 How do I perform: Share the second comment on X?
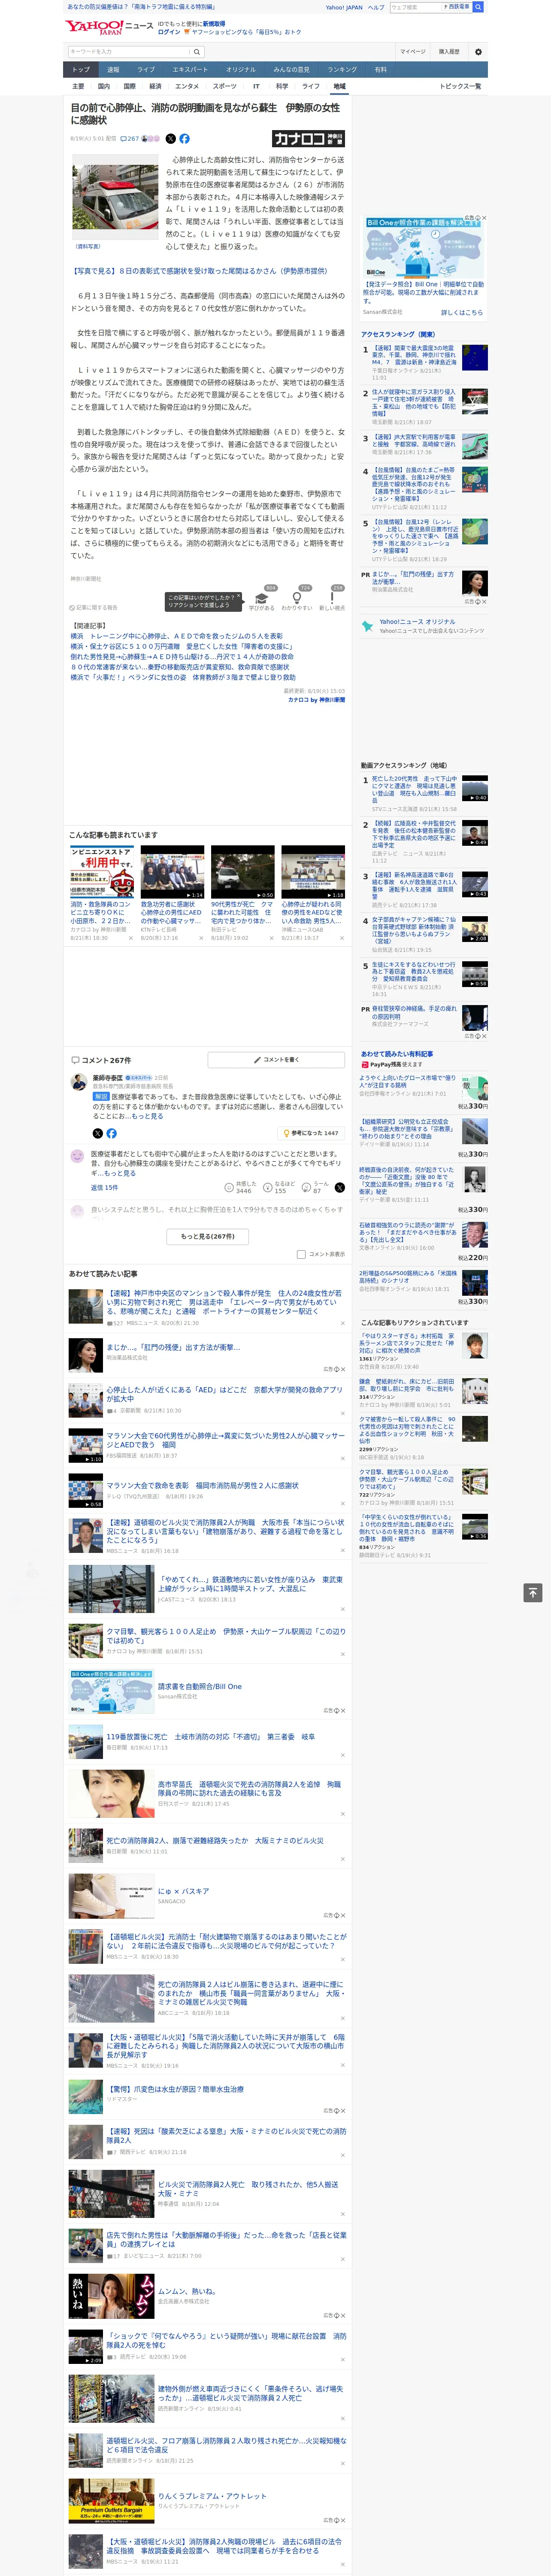coord(339,1187)
